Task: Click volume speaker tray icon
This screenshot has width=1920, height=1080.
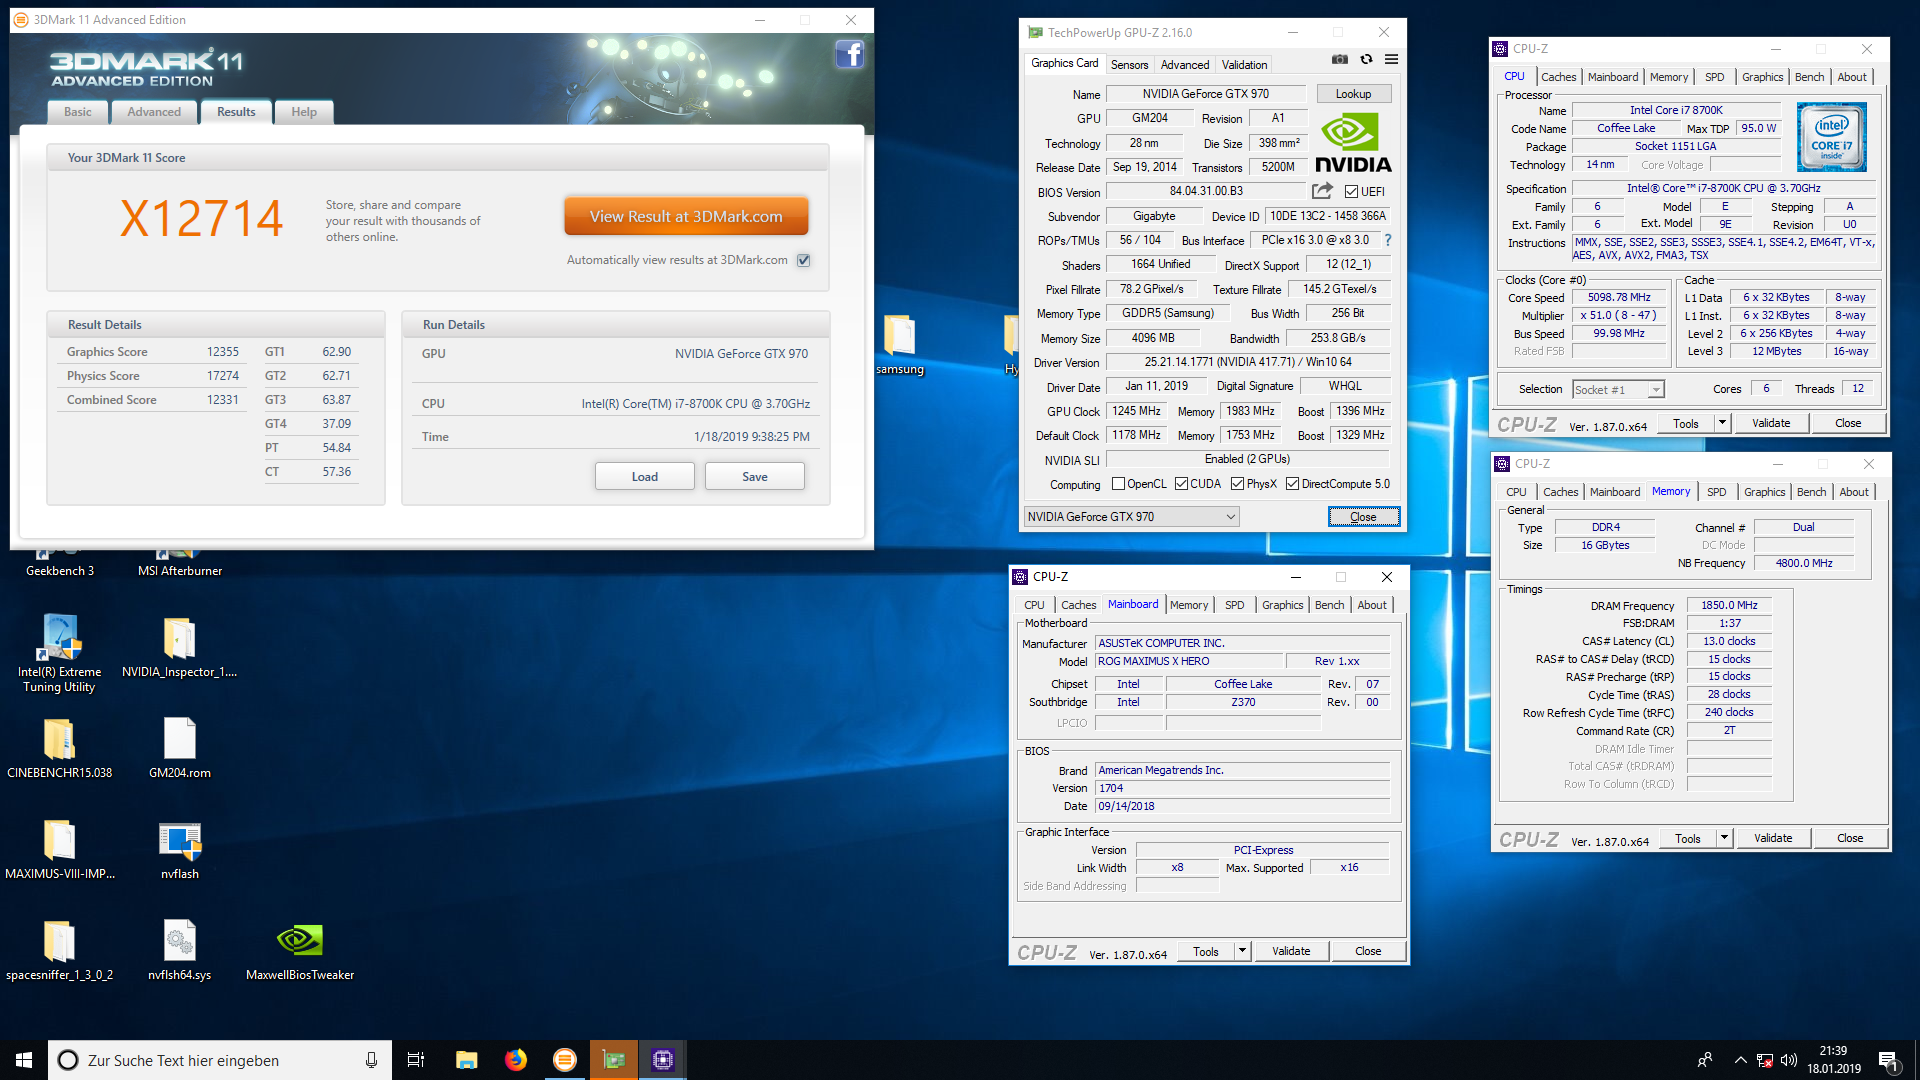Action: pos(1789,1060)
